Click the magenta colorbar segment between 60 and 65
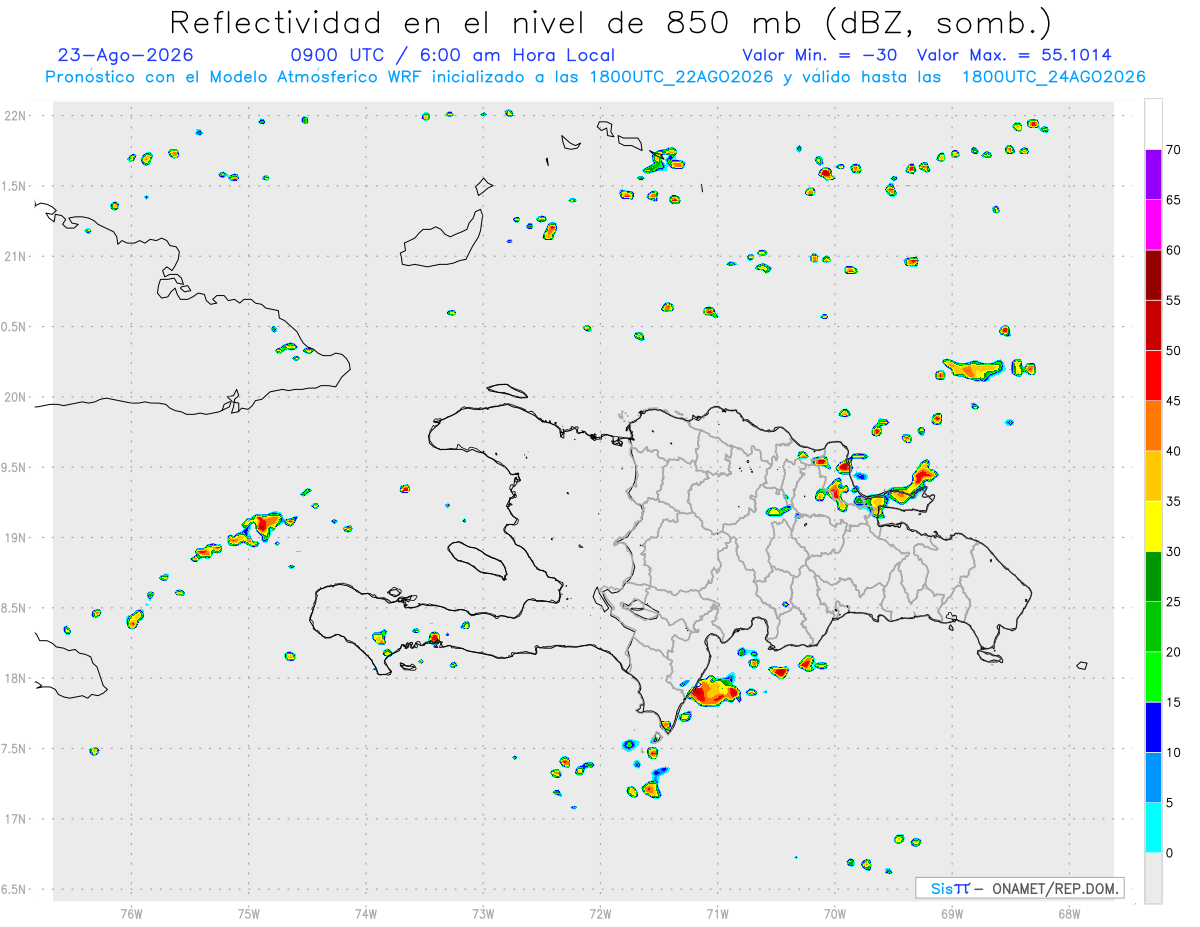1200x927 pixels. point(1153,225)
